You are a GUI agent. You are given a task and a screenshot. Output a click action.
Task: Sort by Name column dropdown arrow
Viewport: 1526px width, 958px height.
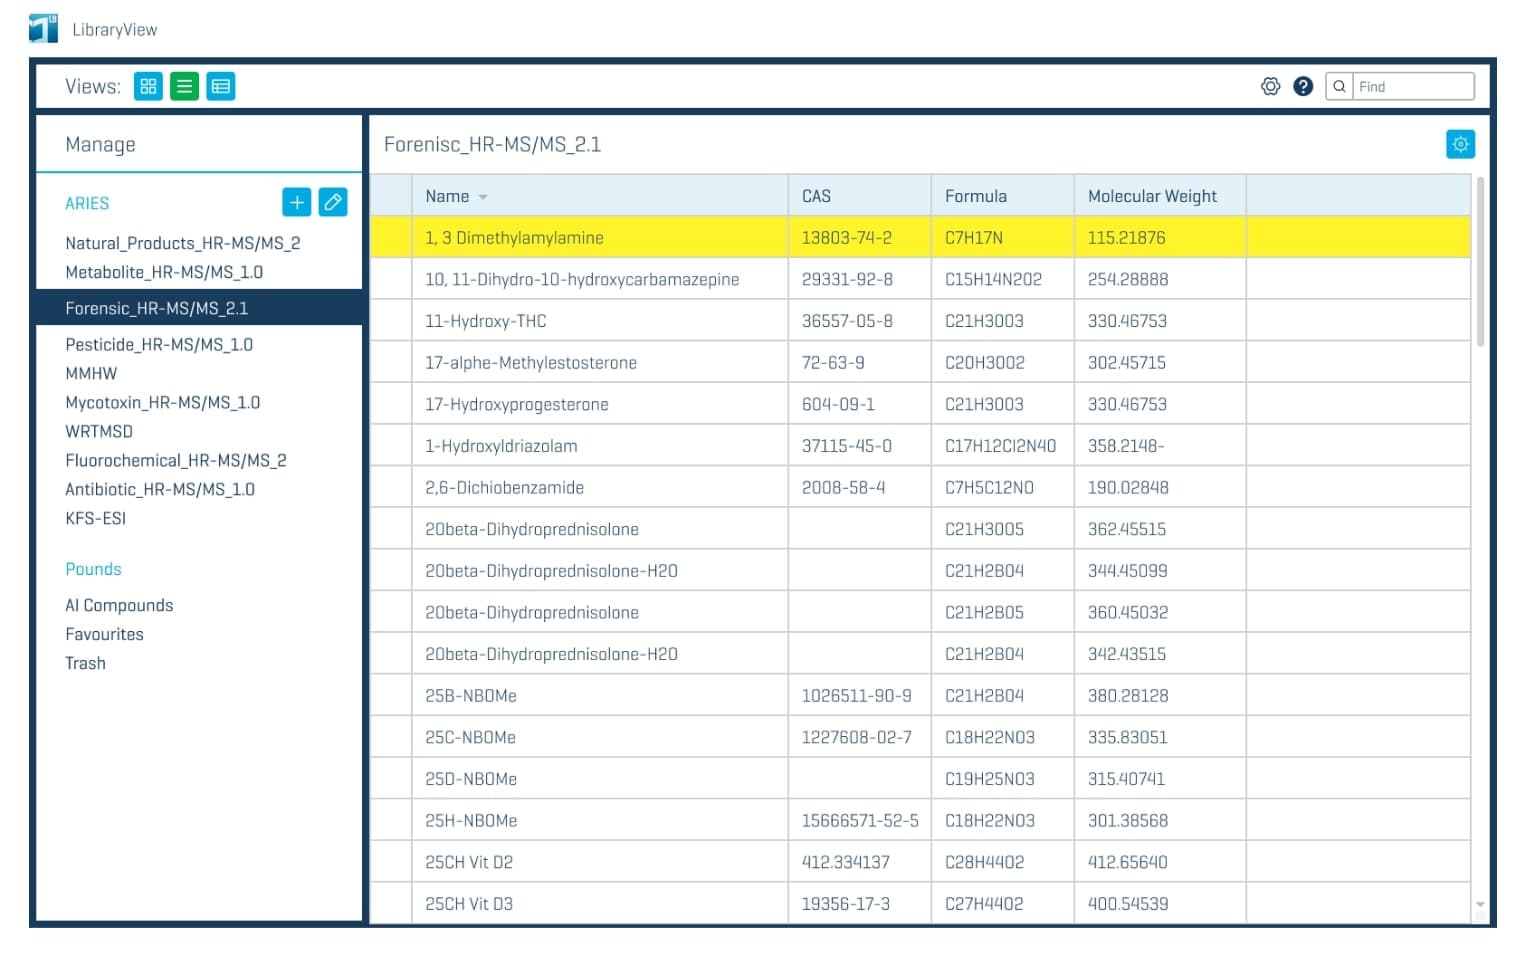tap(483, 197)
